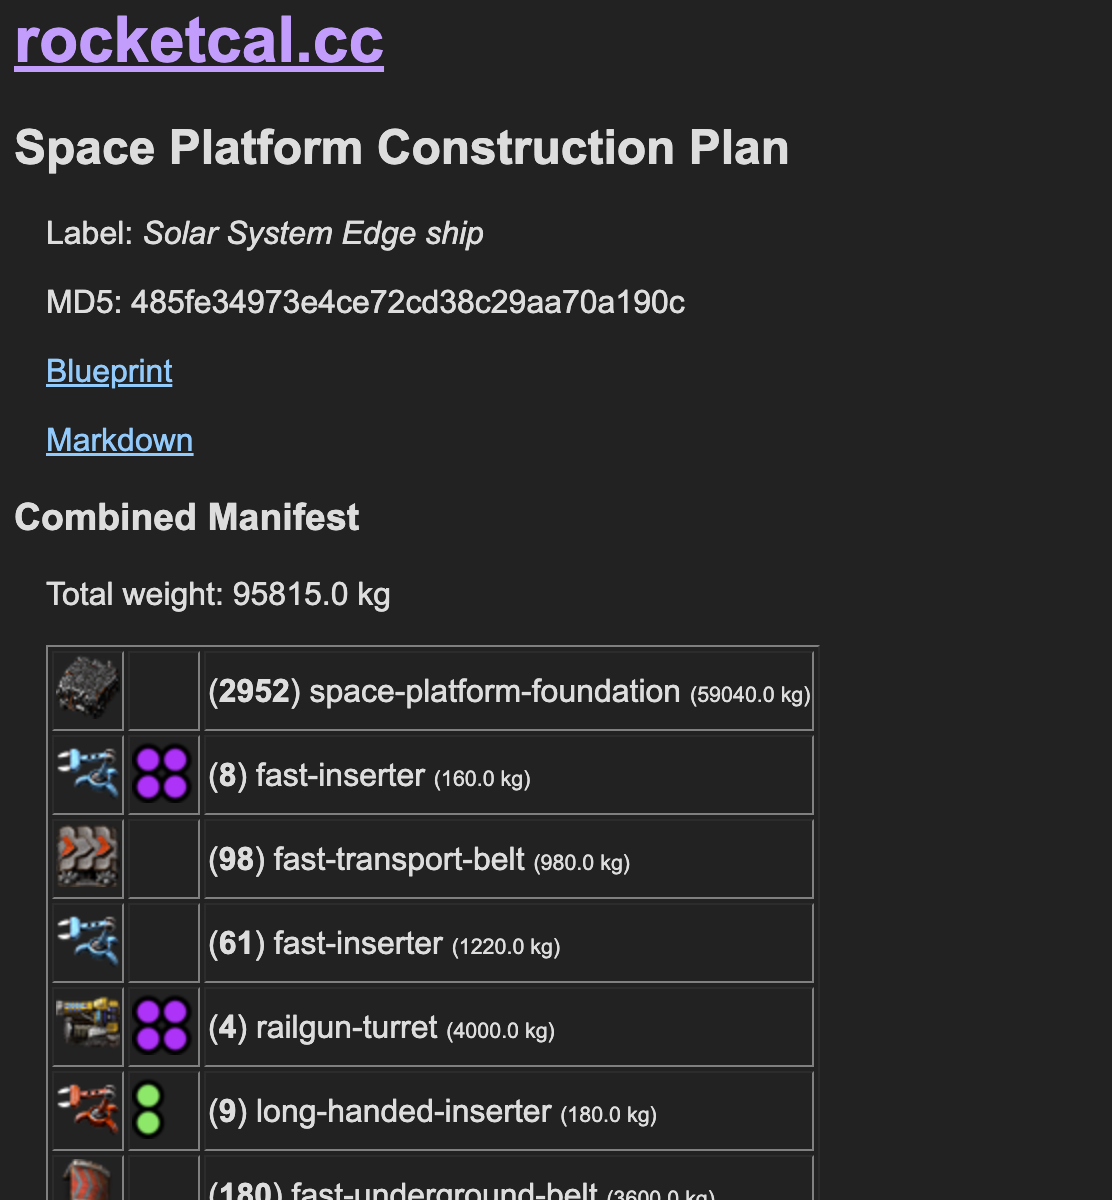The height and width of the screenshot is (1200, 1112).
Task: Click purple quality icon beside 8 fast-inserters
Action: pos(163,774)
